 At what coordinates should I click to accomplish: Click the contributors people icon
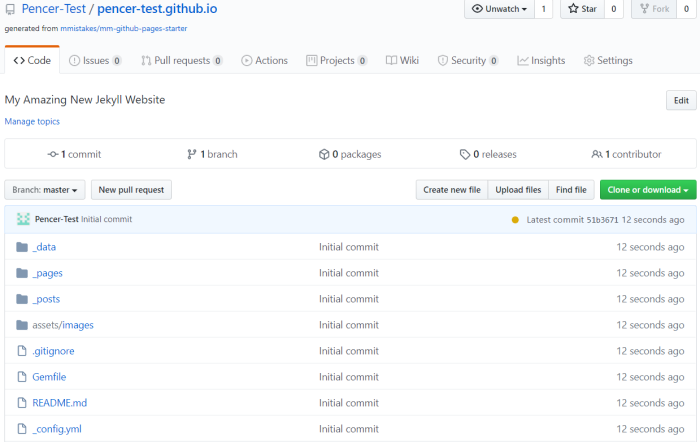pos(597,154)
